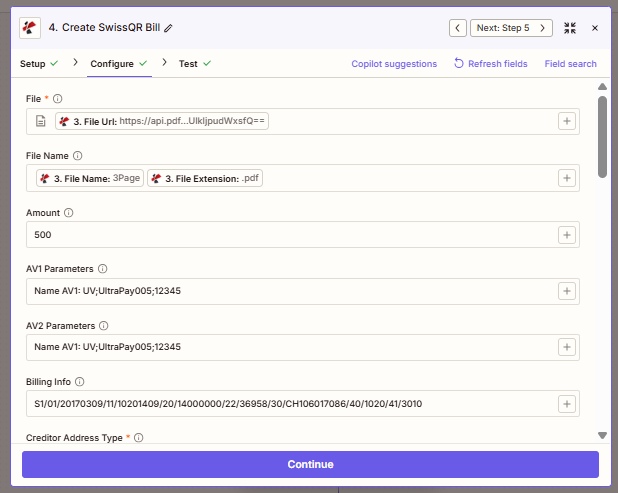
Task: Open Field search
Action: [570, 64]
